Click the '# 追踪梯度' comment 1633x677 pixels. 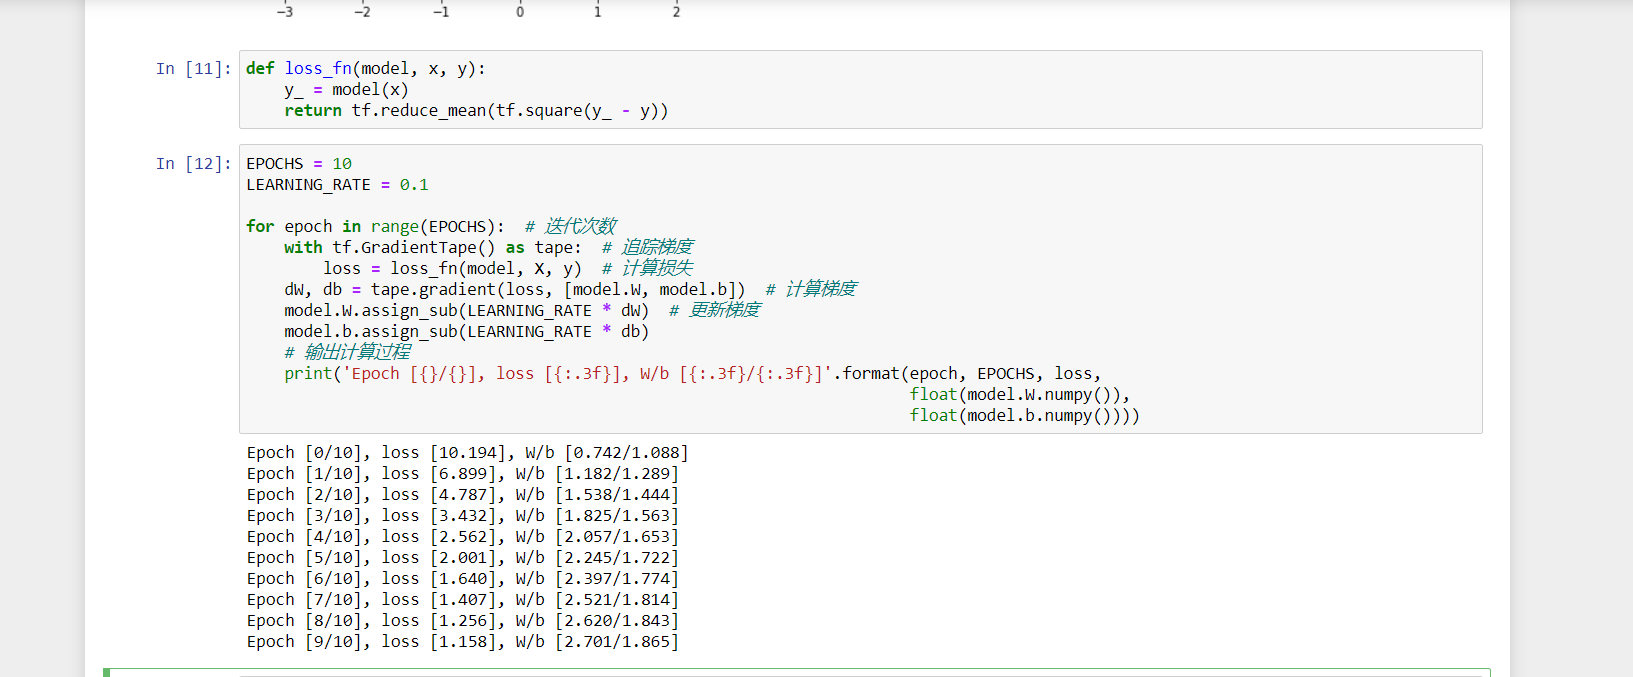(647, 247)
